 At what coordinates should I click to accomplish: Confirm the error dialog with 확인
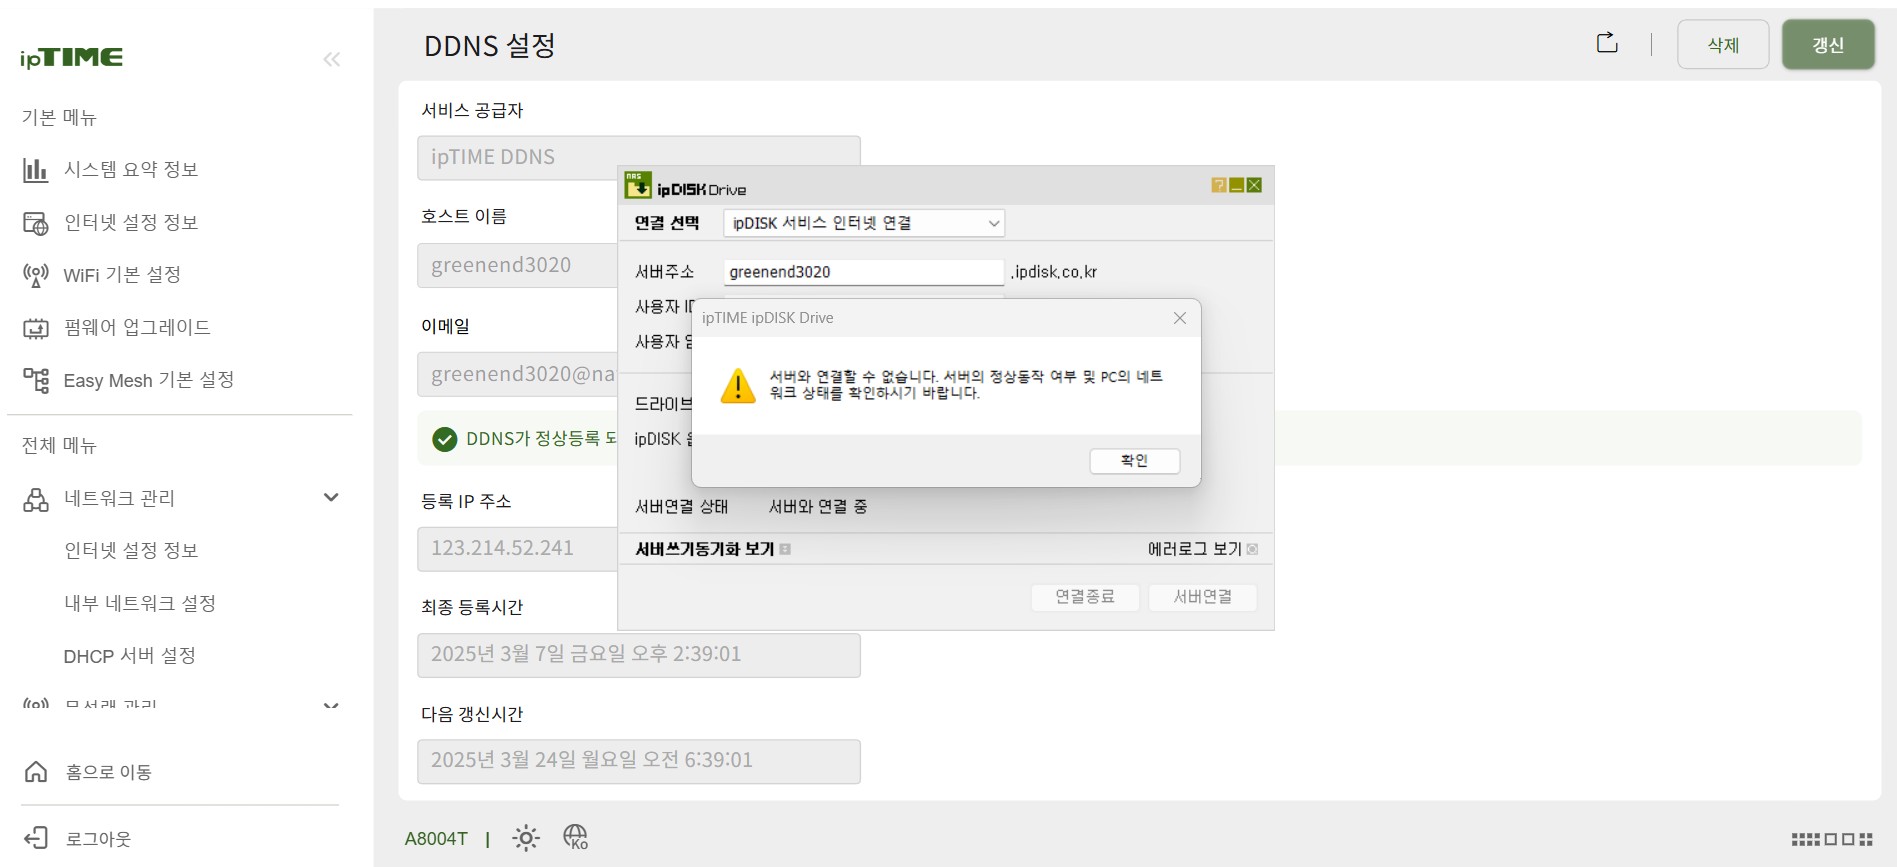(x=1135, y=461)
